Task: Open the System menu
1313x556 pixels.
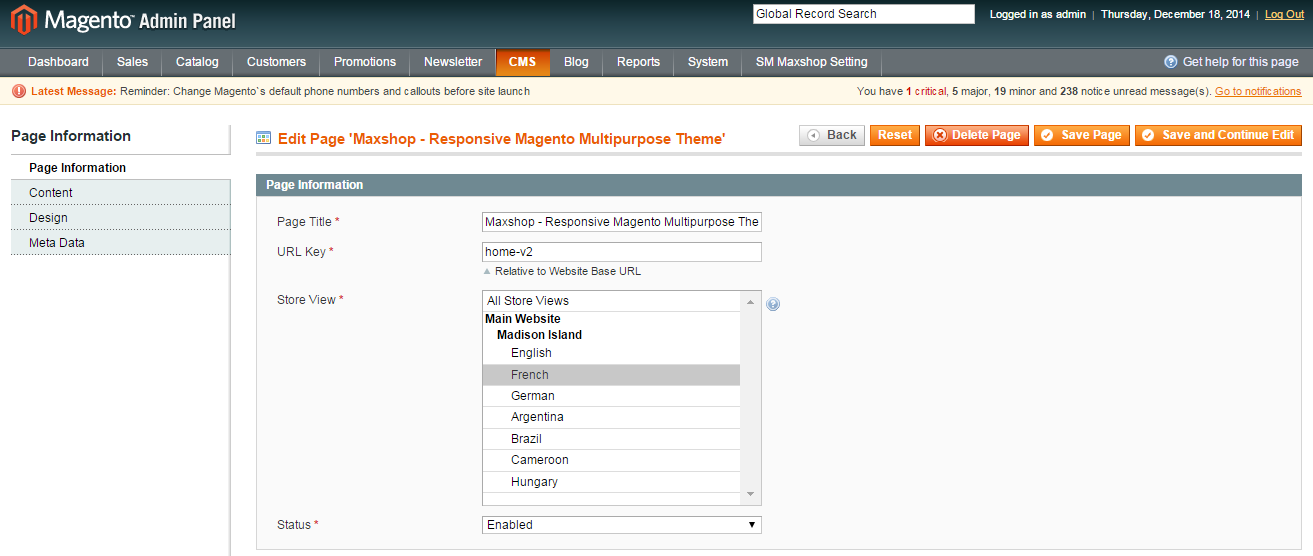Action: (708, 62)
